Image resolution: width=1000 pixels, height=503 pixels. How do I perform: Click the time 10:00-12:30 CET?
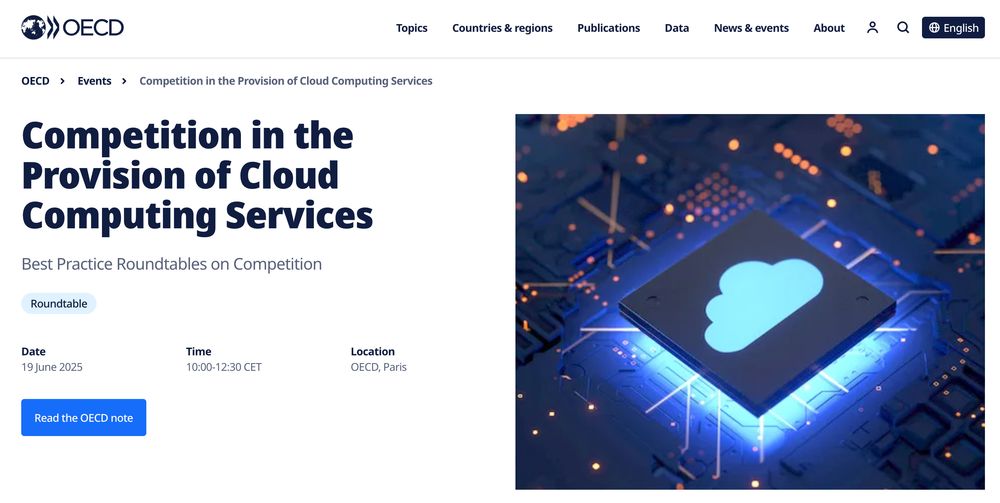(x=224, y=367)
